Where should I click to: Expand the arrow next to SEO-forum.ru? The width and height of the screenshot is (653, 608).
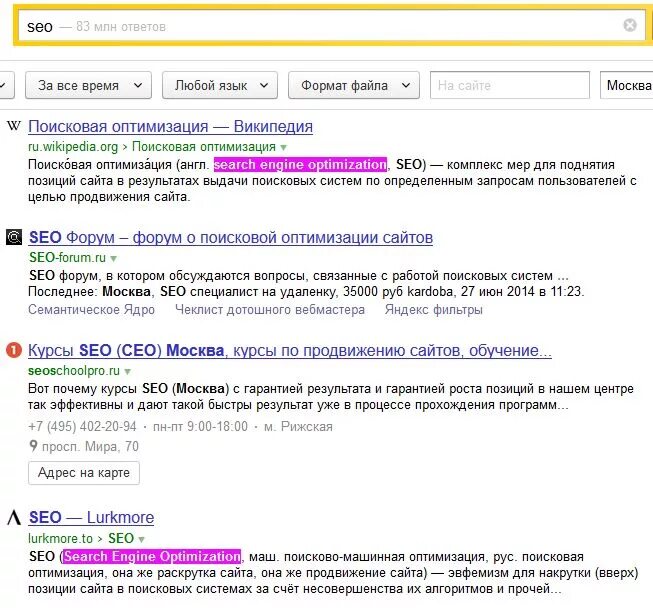click(x=114, y=259)
